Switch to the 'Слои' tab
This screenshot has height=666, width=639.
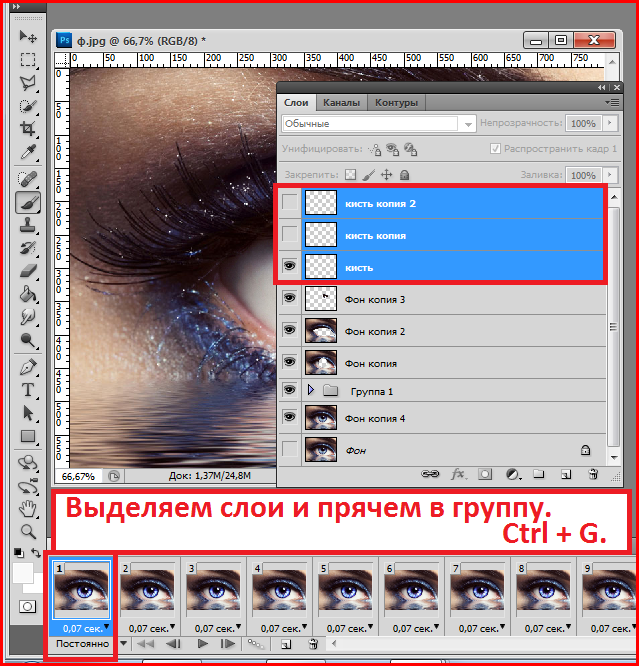pyautogui.click(x=296, y=103)
